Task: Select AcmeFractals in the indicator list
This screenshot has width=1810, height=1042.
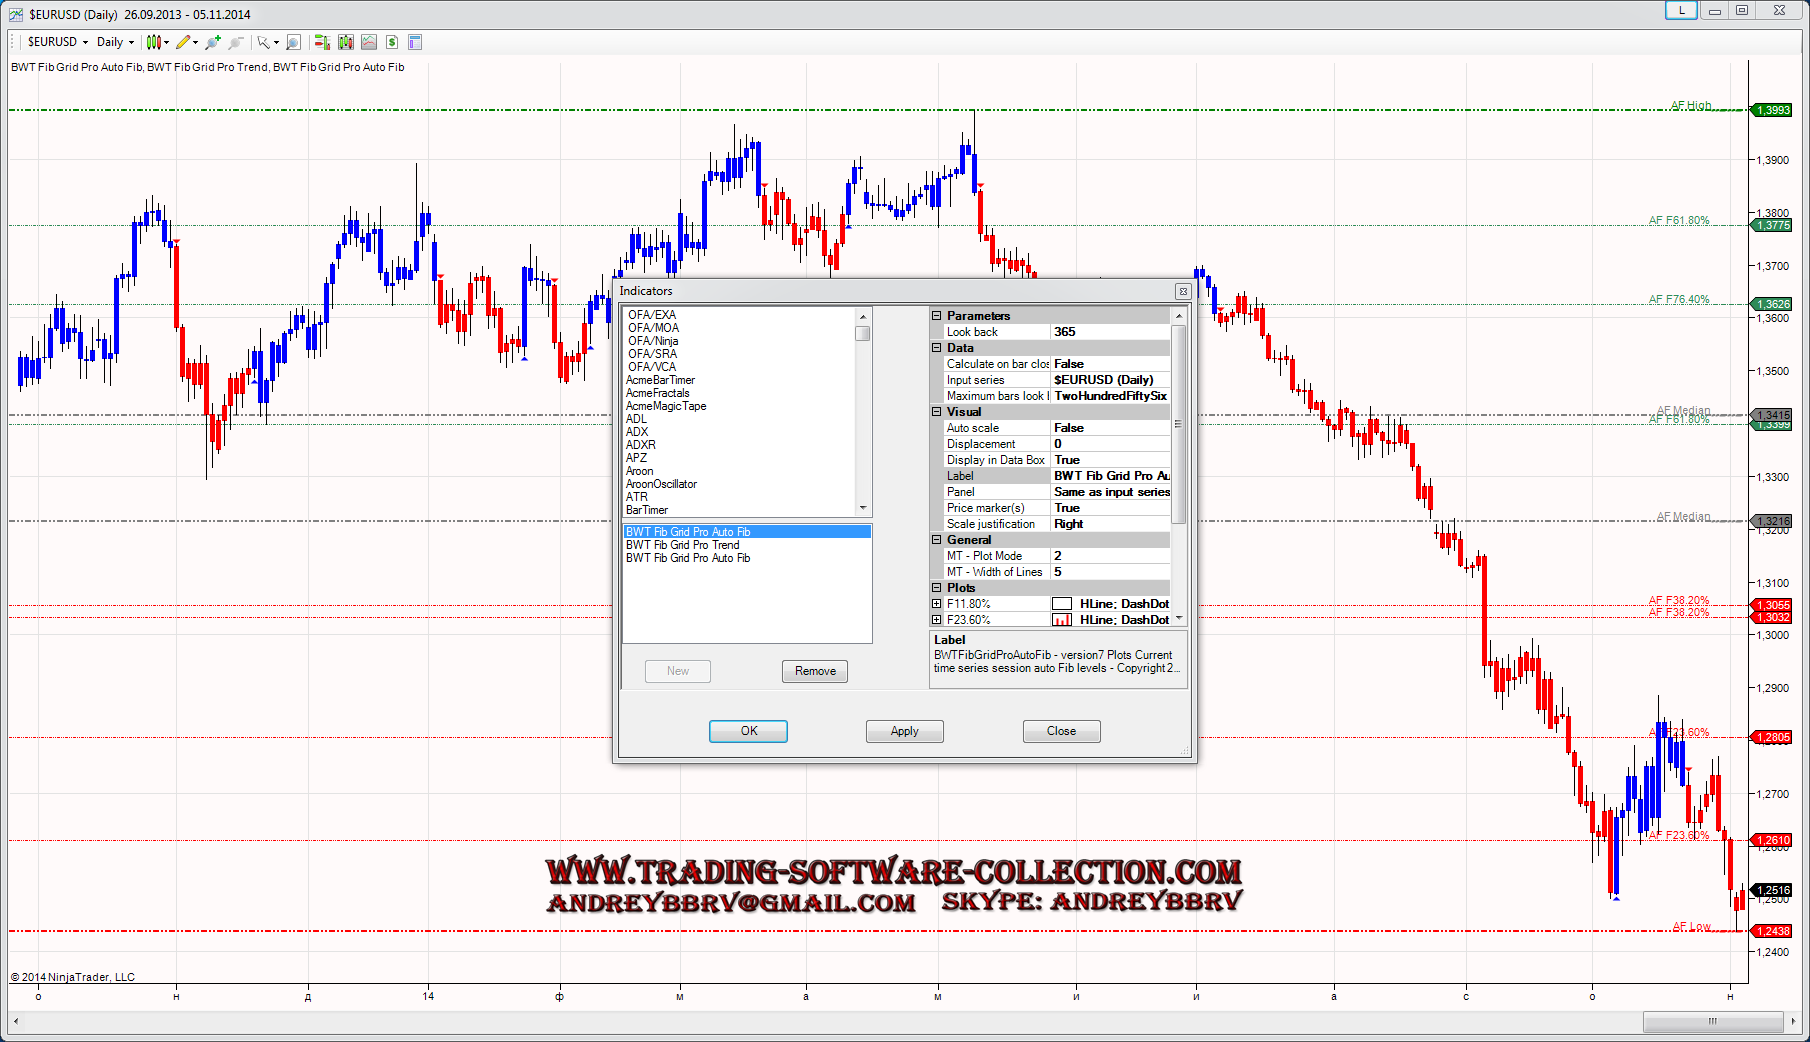Action: pyautogui.click(x=658, y=393)
